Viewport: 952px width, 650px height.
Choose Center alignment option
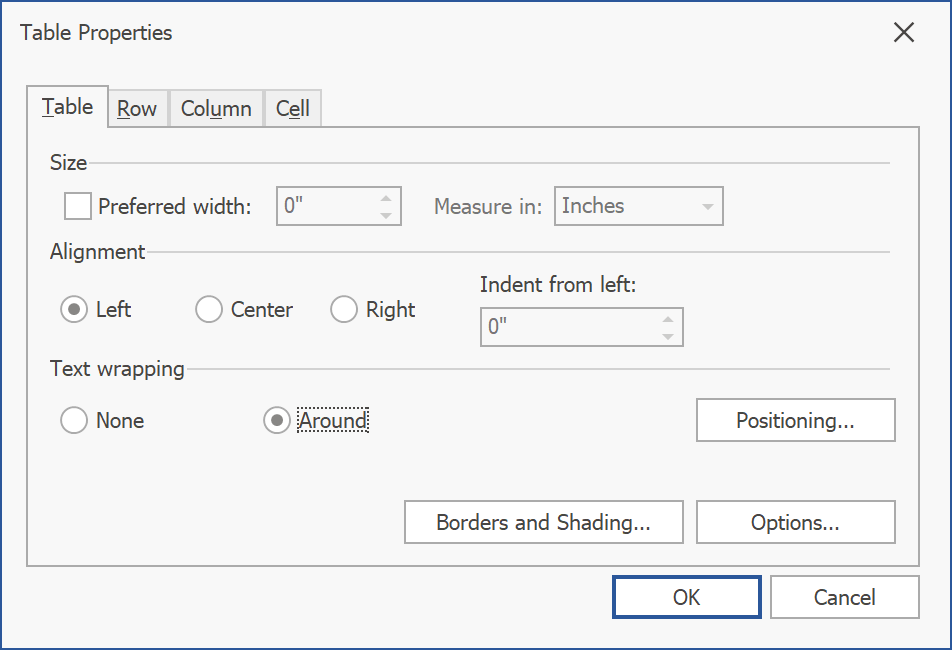(209, 310)
